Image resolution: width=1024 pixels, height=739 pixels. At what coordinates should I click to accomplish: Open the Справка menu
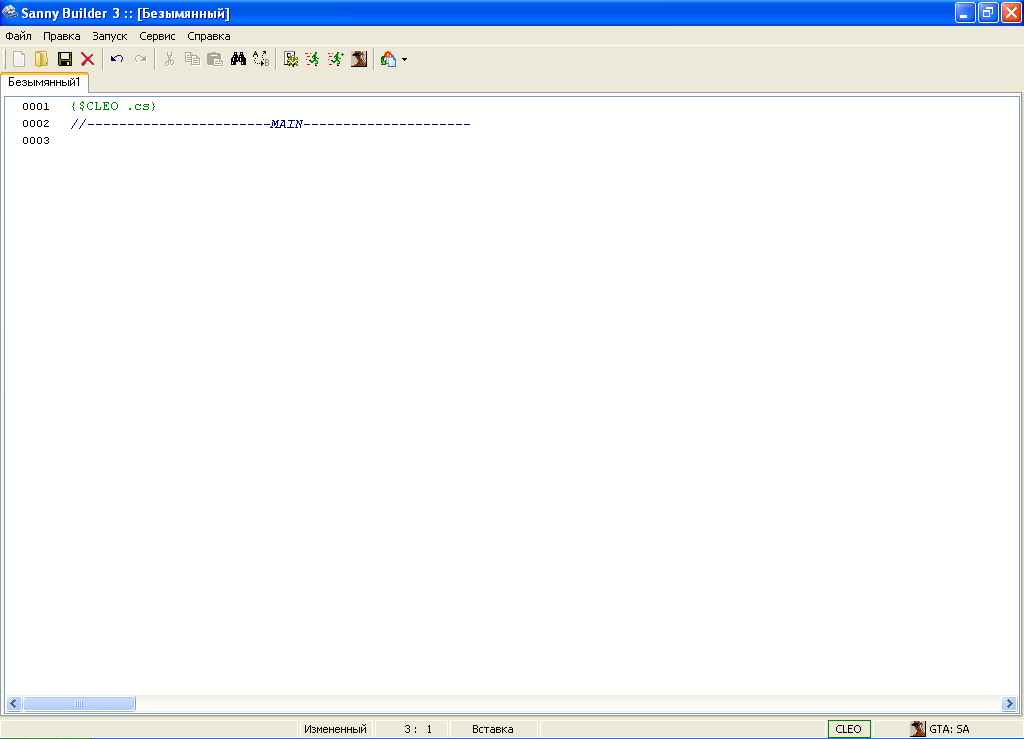[x=209, y=36]
